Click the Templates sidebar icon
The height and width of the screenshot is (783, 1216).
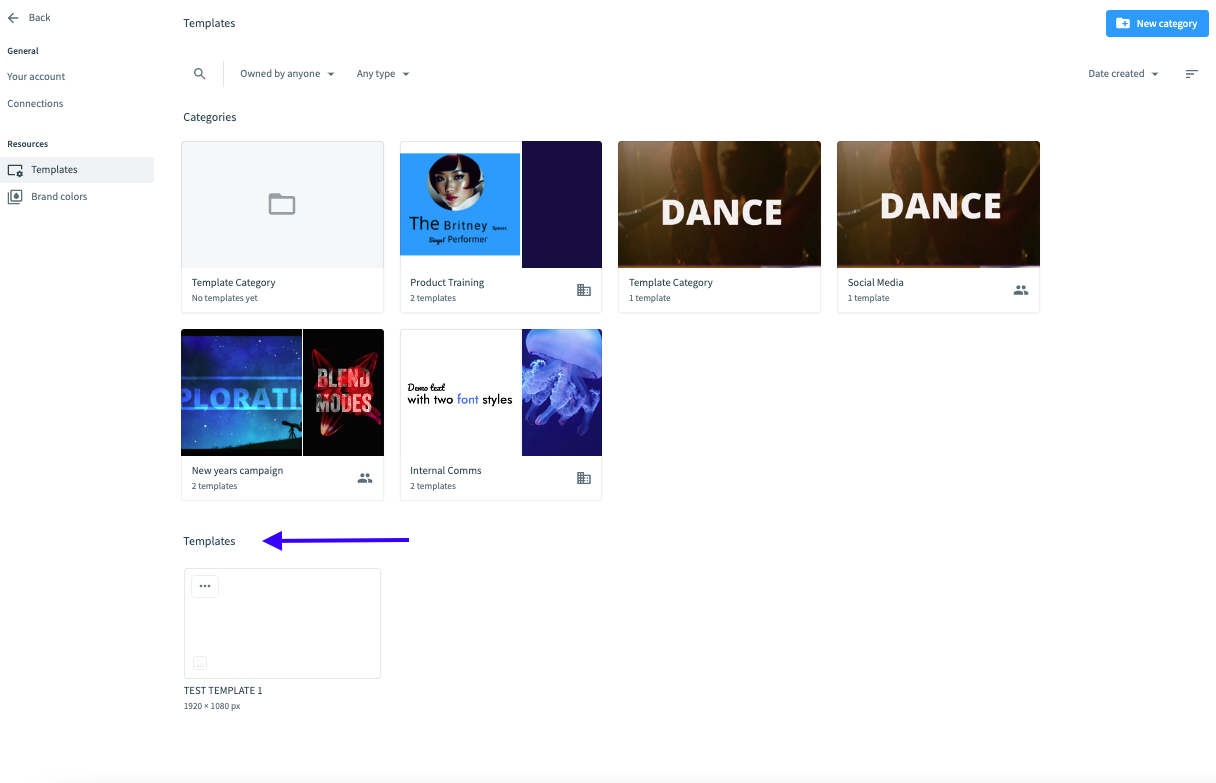click(15, 170)
